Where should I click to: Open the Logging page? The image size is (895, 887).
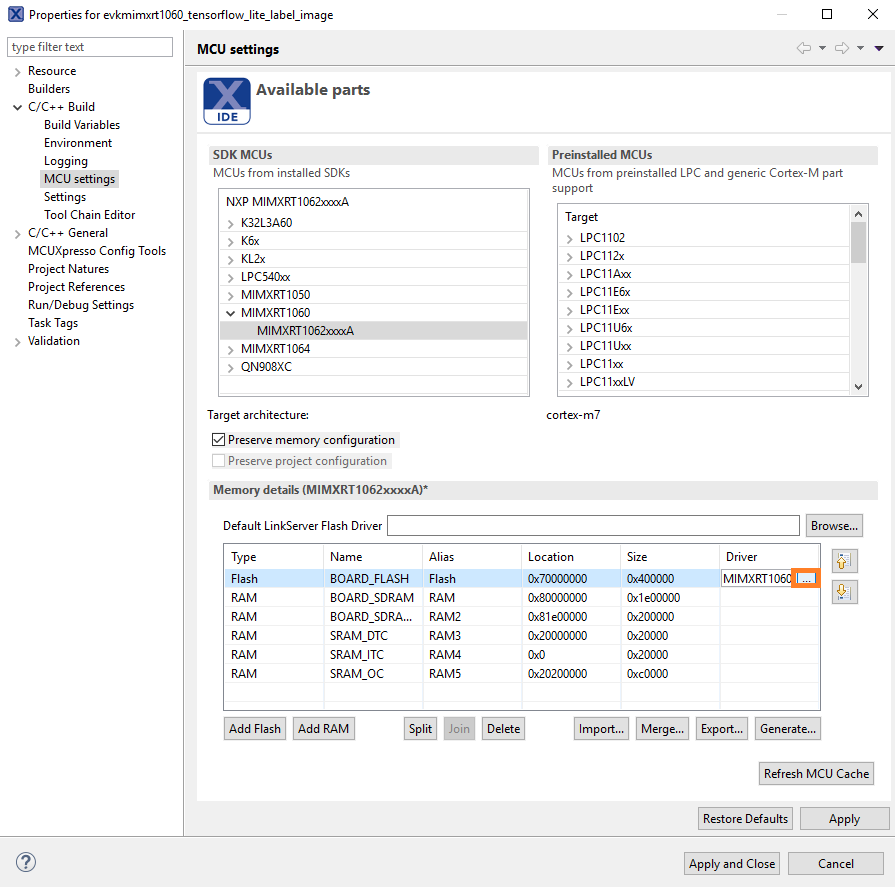pyautogui.click(x=66, y=161)
